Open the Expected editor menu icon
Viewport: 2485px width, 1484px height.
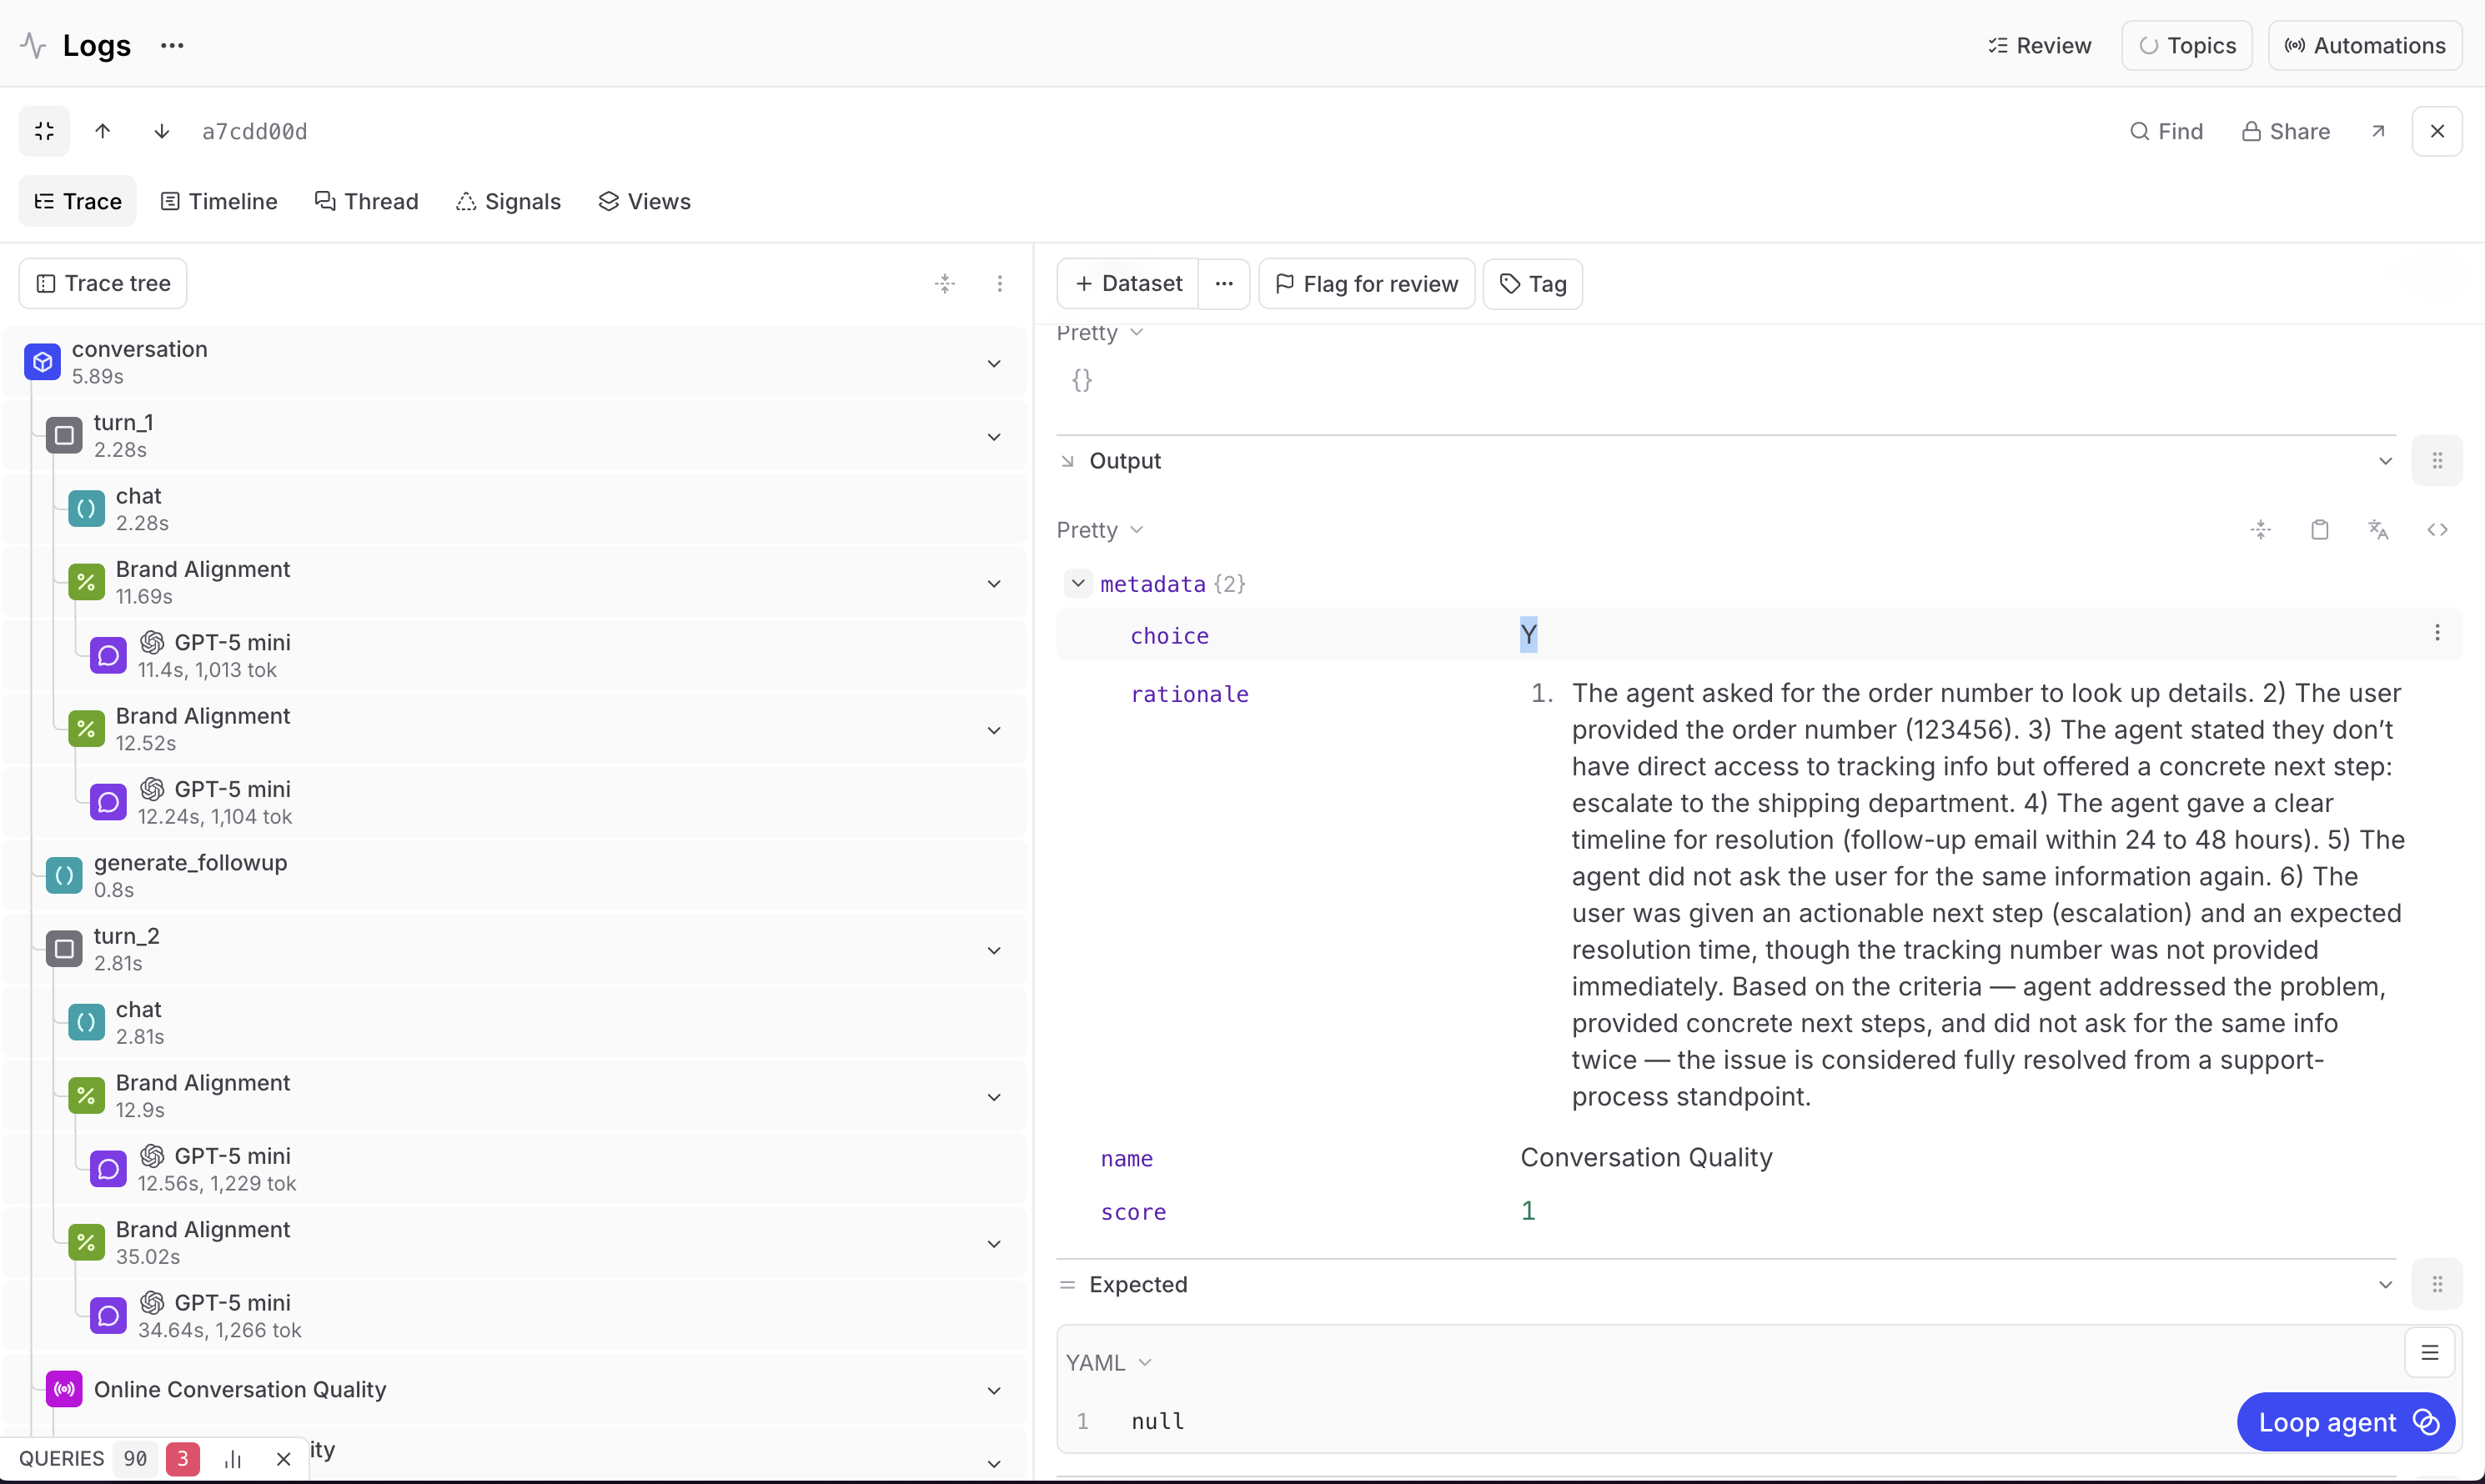click(2429, 1353)
